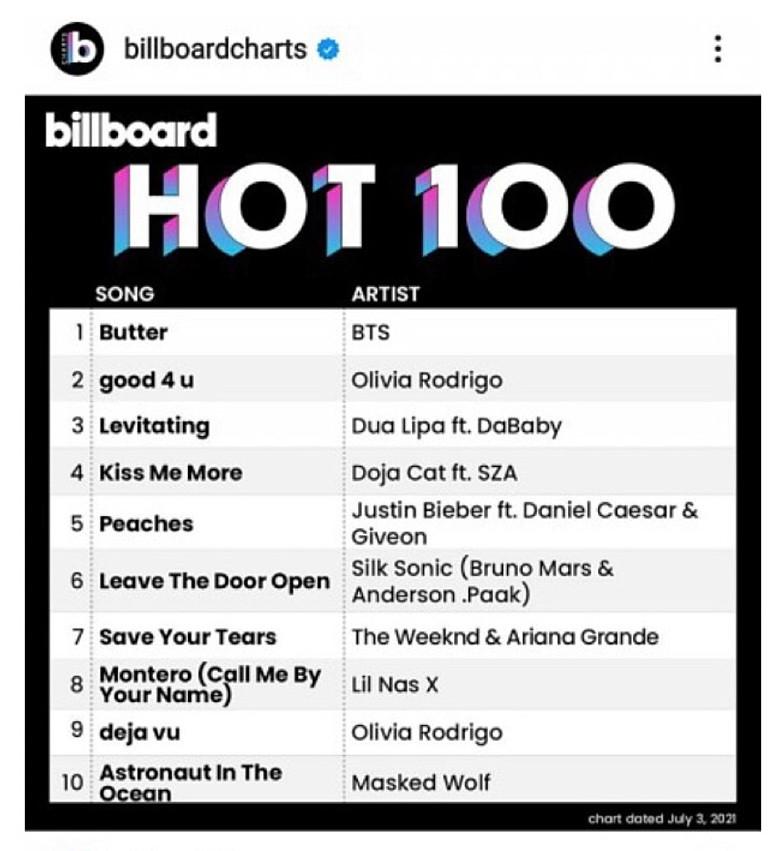Select Lil Nas X artist entry
The height and width of the screenshot is (851, 773).
point(394,685)
